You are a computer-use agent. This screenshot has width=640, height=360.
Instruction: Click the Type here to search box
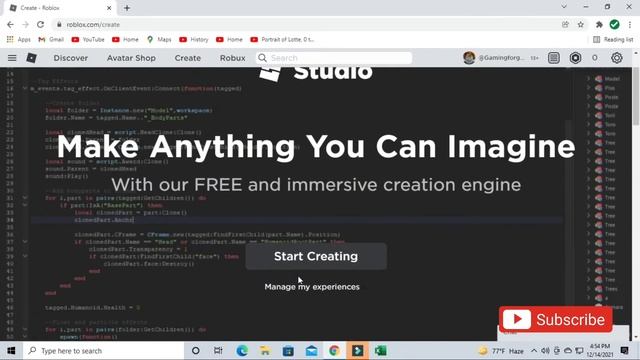(103, 351)
